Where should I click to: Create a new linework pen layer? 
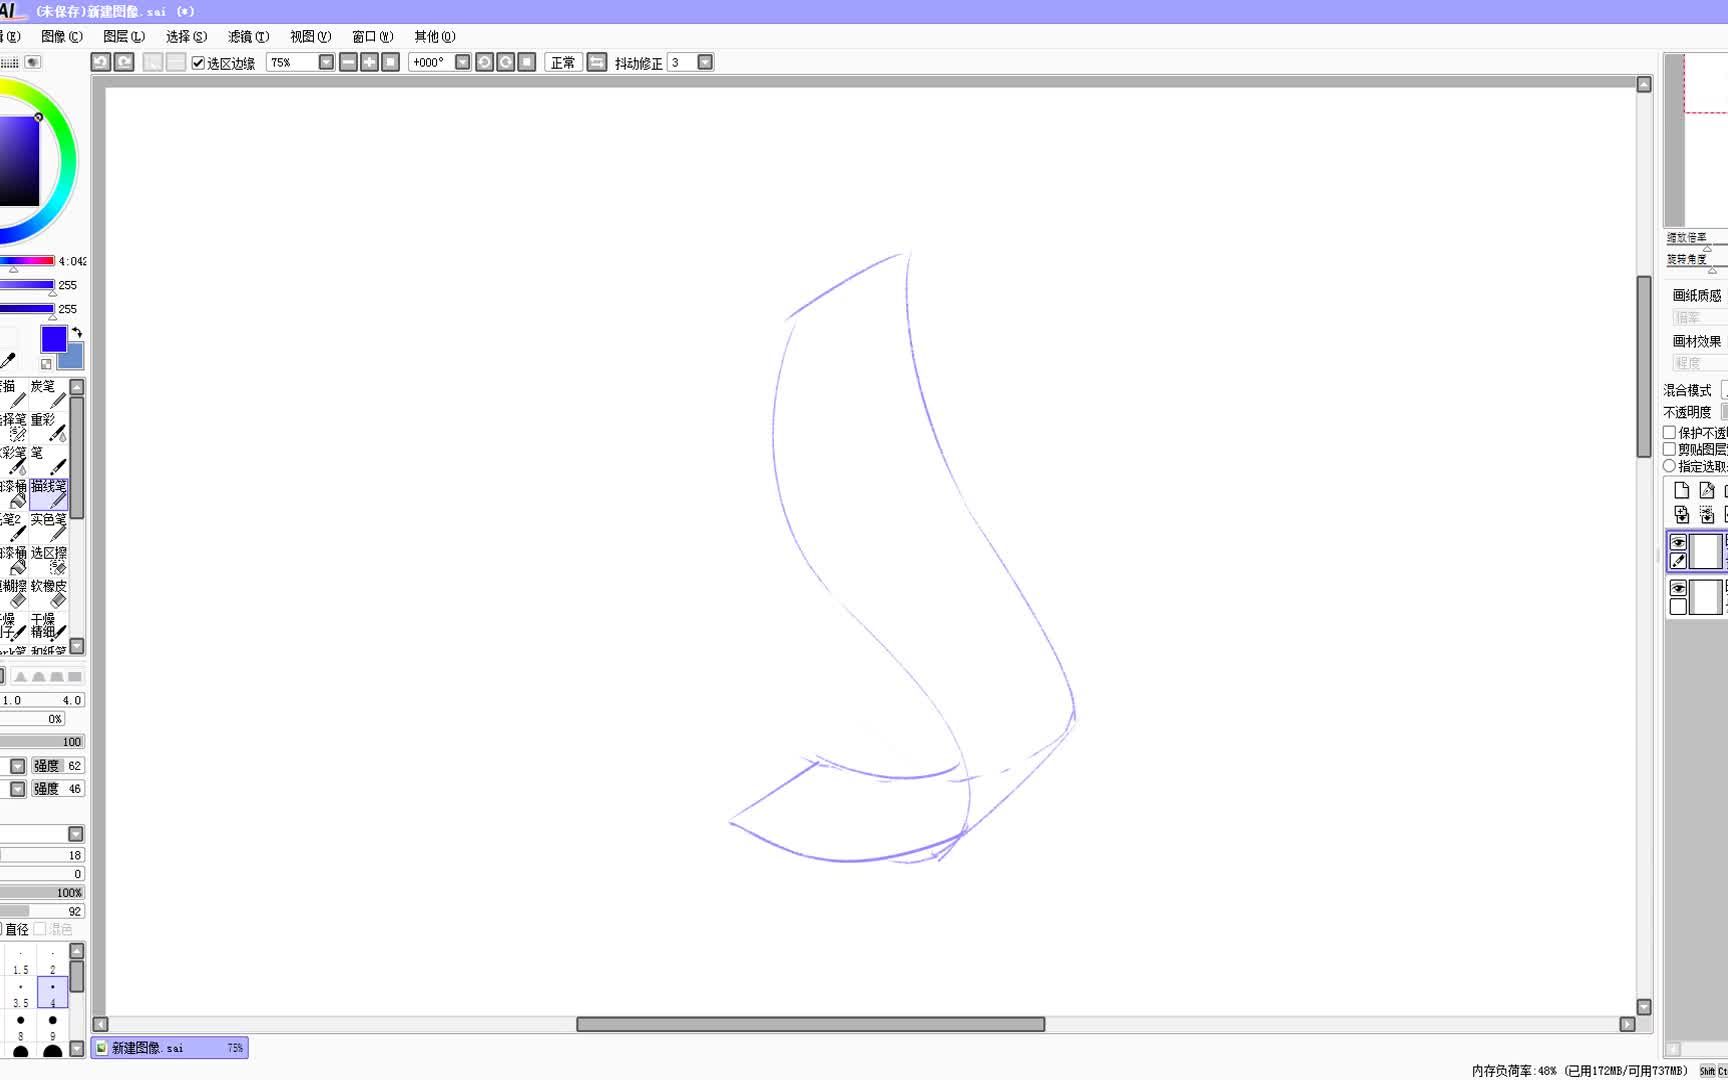coord(1707,490)
